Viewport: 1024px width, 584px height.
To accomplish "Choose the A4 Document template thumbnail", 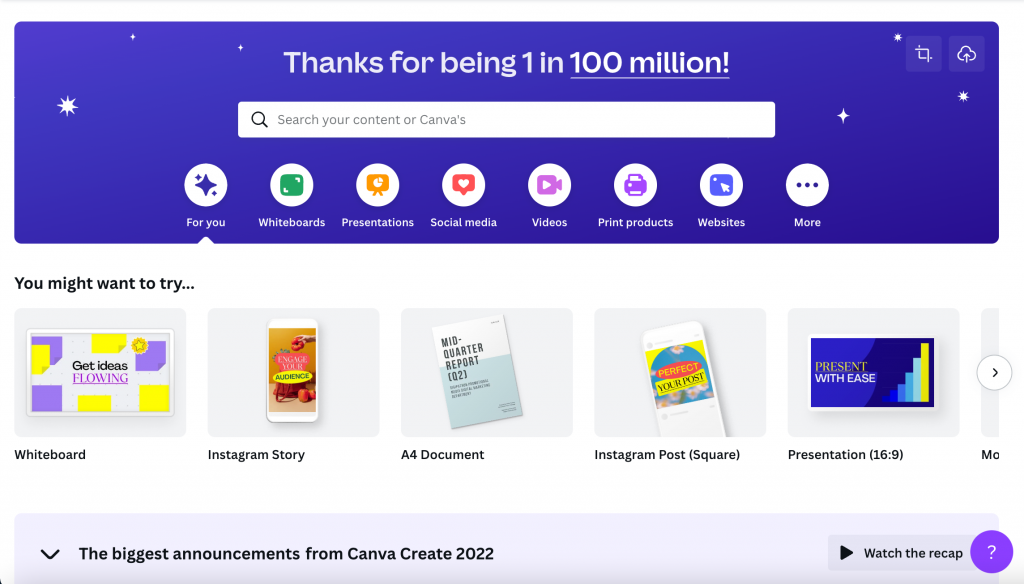I will click(x=487, y=372).
